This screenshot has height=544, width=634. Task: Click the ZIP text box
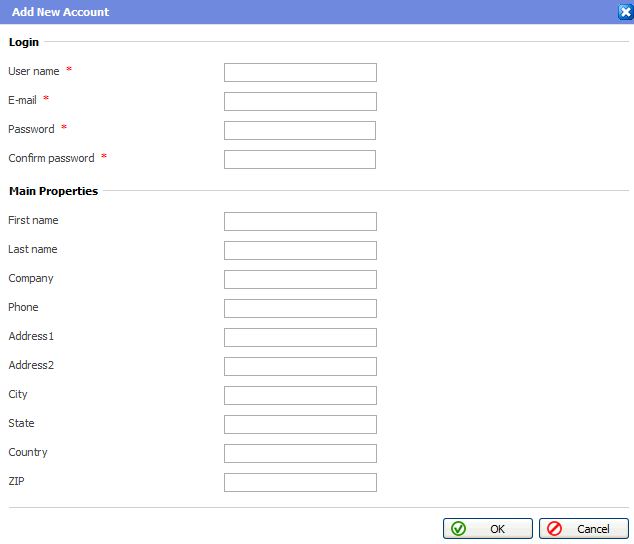click(x=300, y=482)
